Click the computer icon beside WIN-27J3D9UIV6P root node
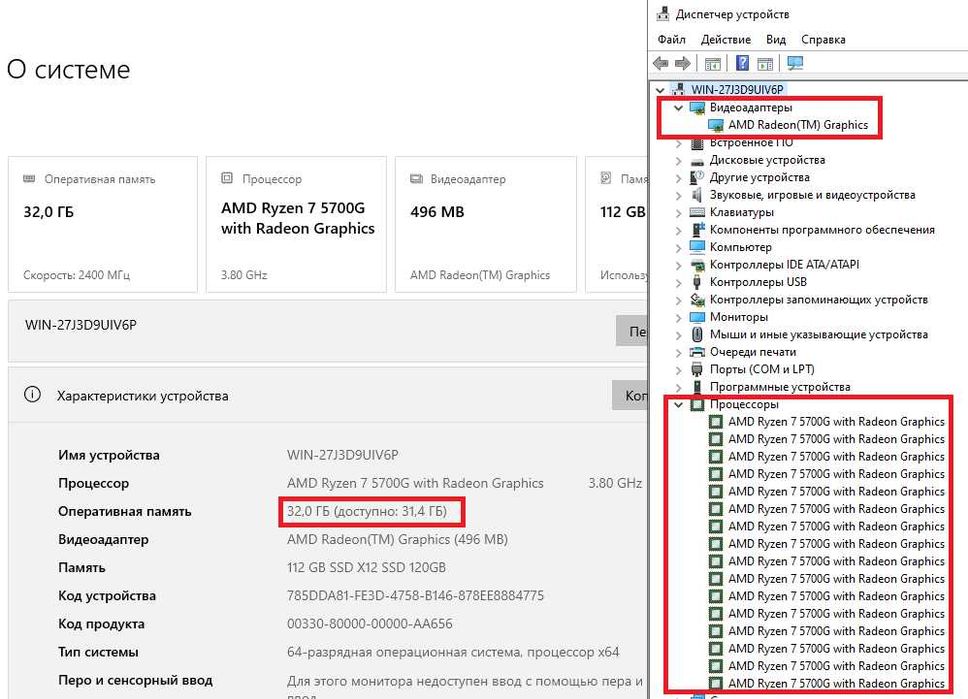 click(679, 90)
